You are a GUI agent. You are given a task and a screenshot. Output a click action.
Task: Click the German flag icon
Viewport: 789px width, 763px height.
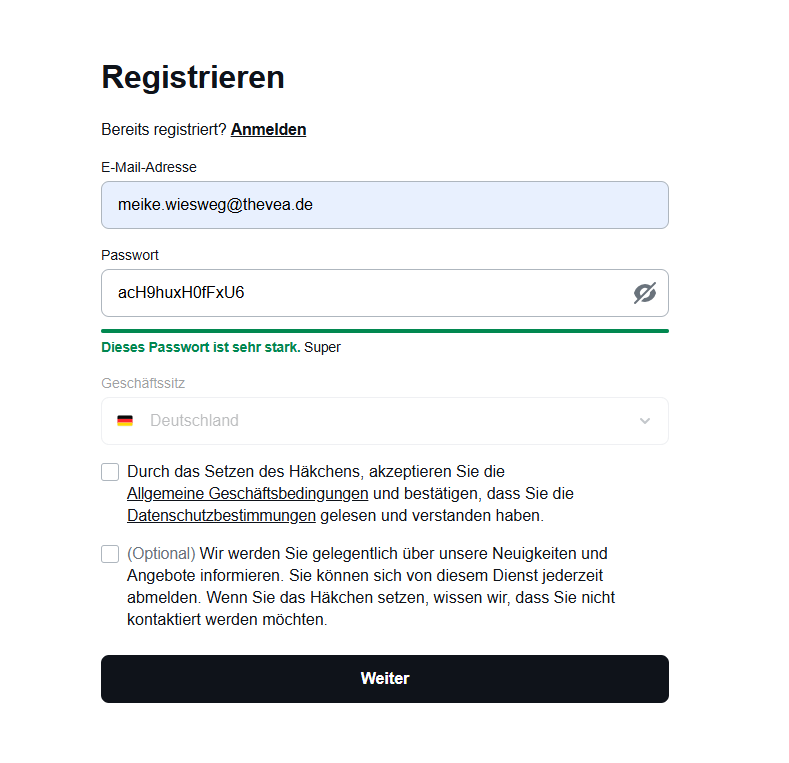[x=125, y=421]
